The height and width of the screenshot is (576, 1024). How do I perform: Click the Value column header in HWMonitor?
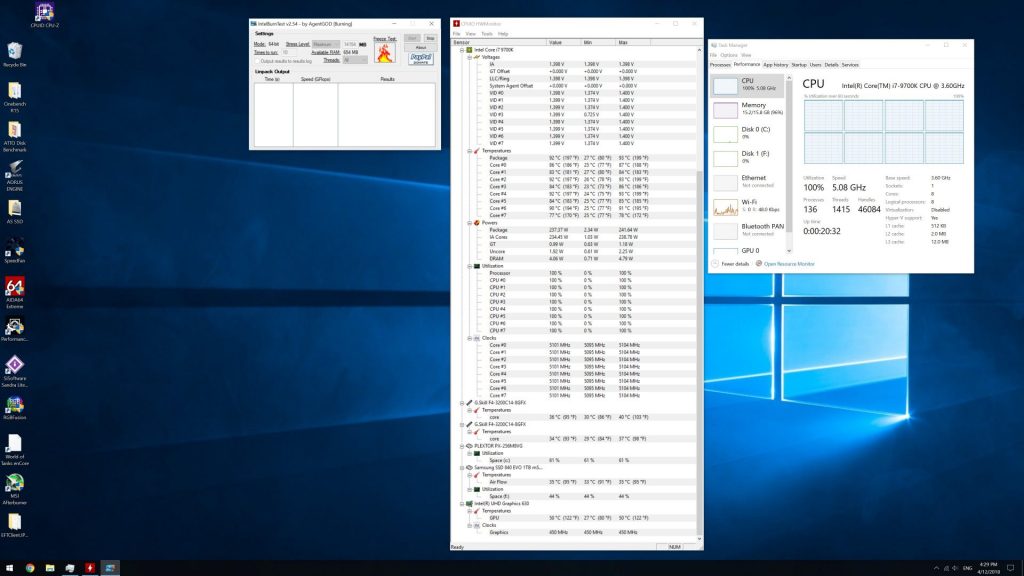point(564,42)
